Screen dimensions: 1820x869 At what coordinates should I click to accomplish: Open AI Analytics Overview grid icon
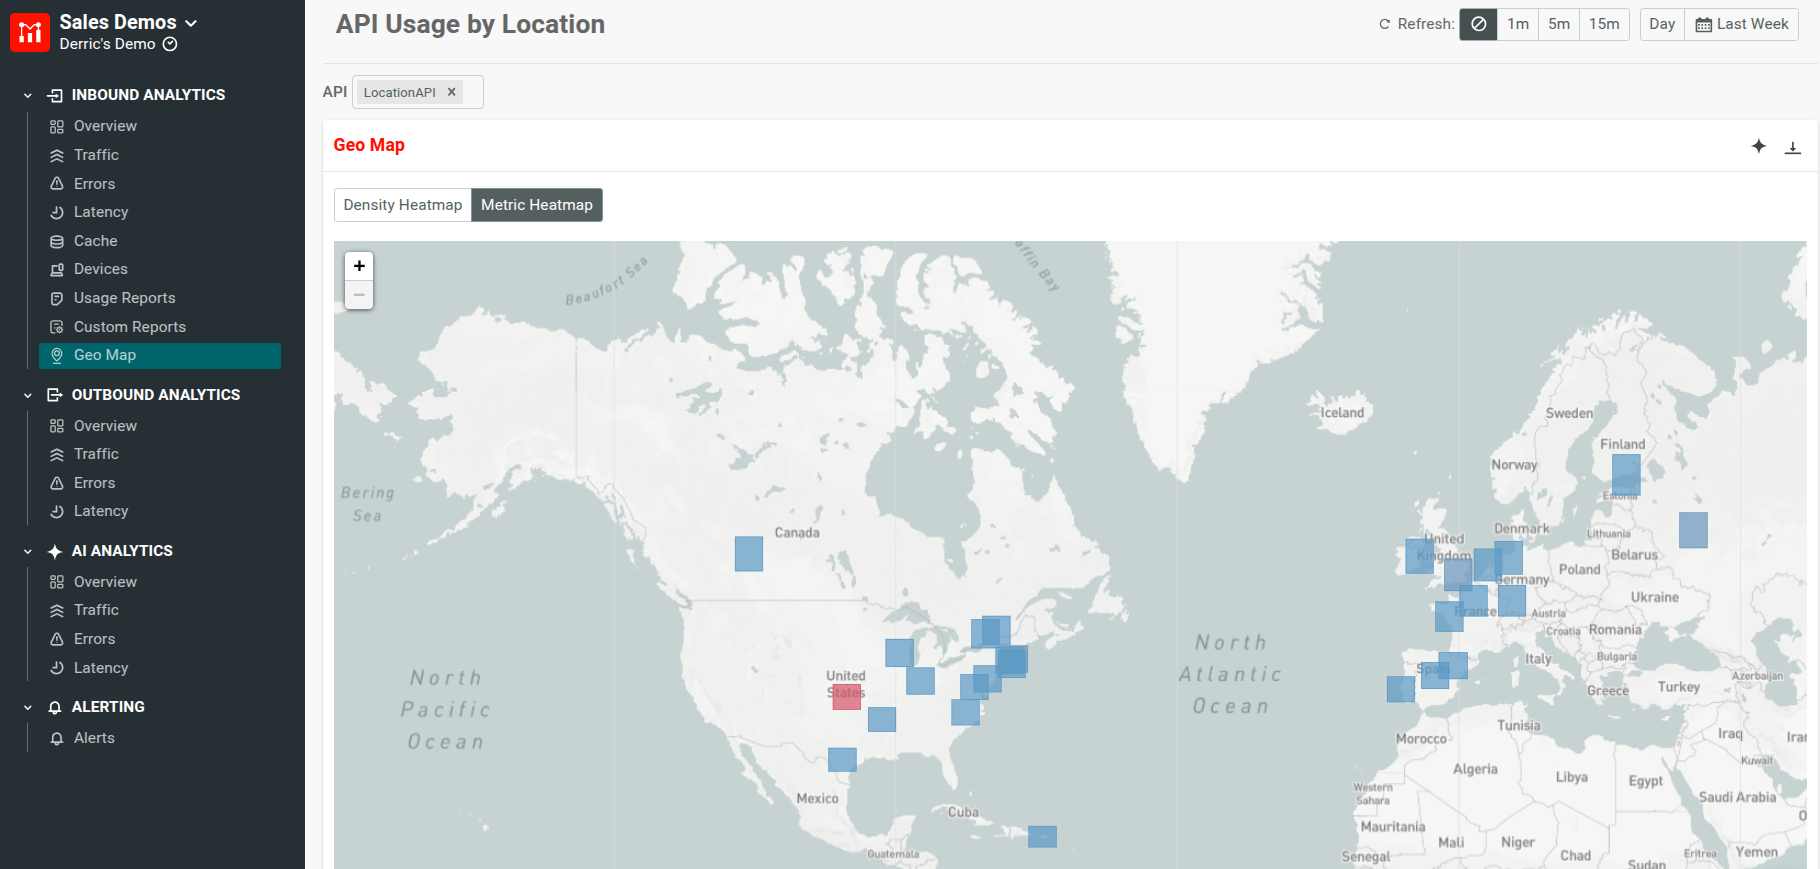point(57,583)
